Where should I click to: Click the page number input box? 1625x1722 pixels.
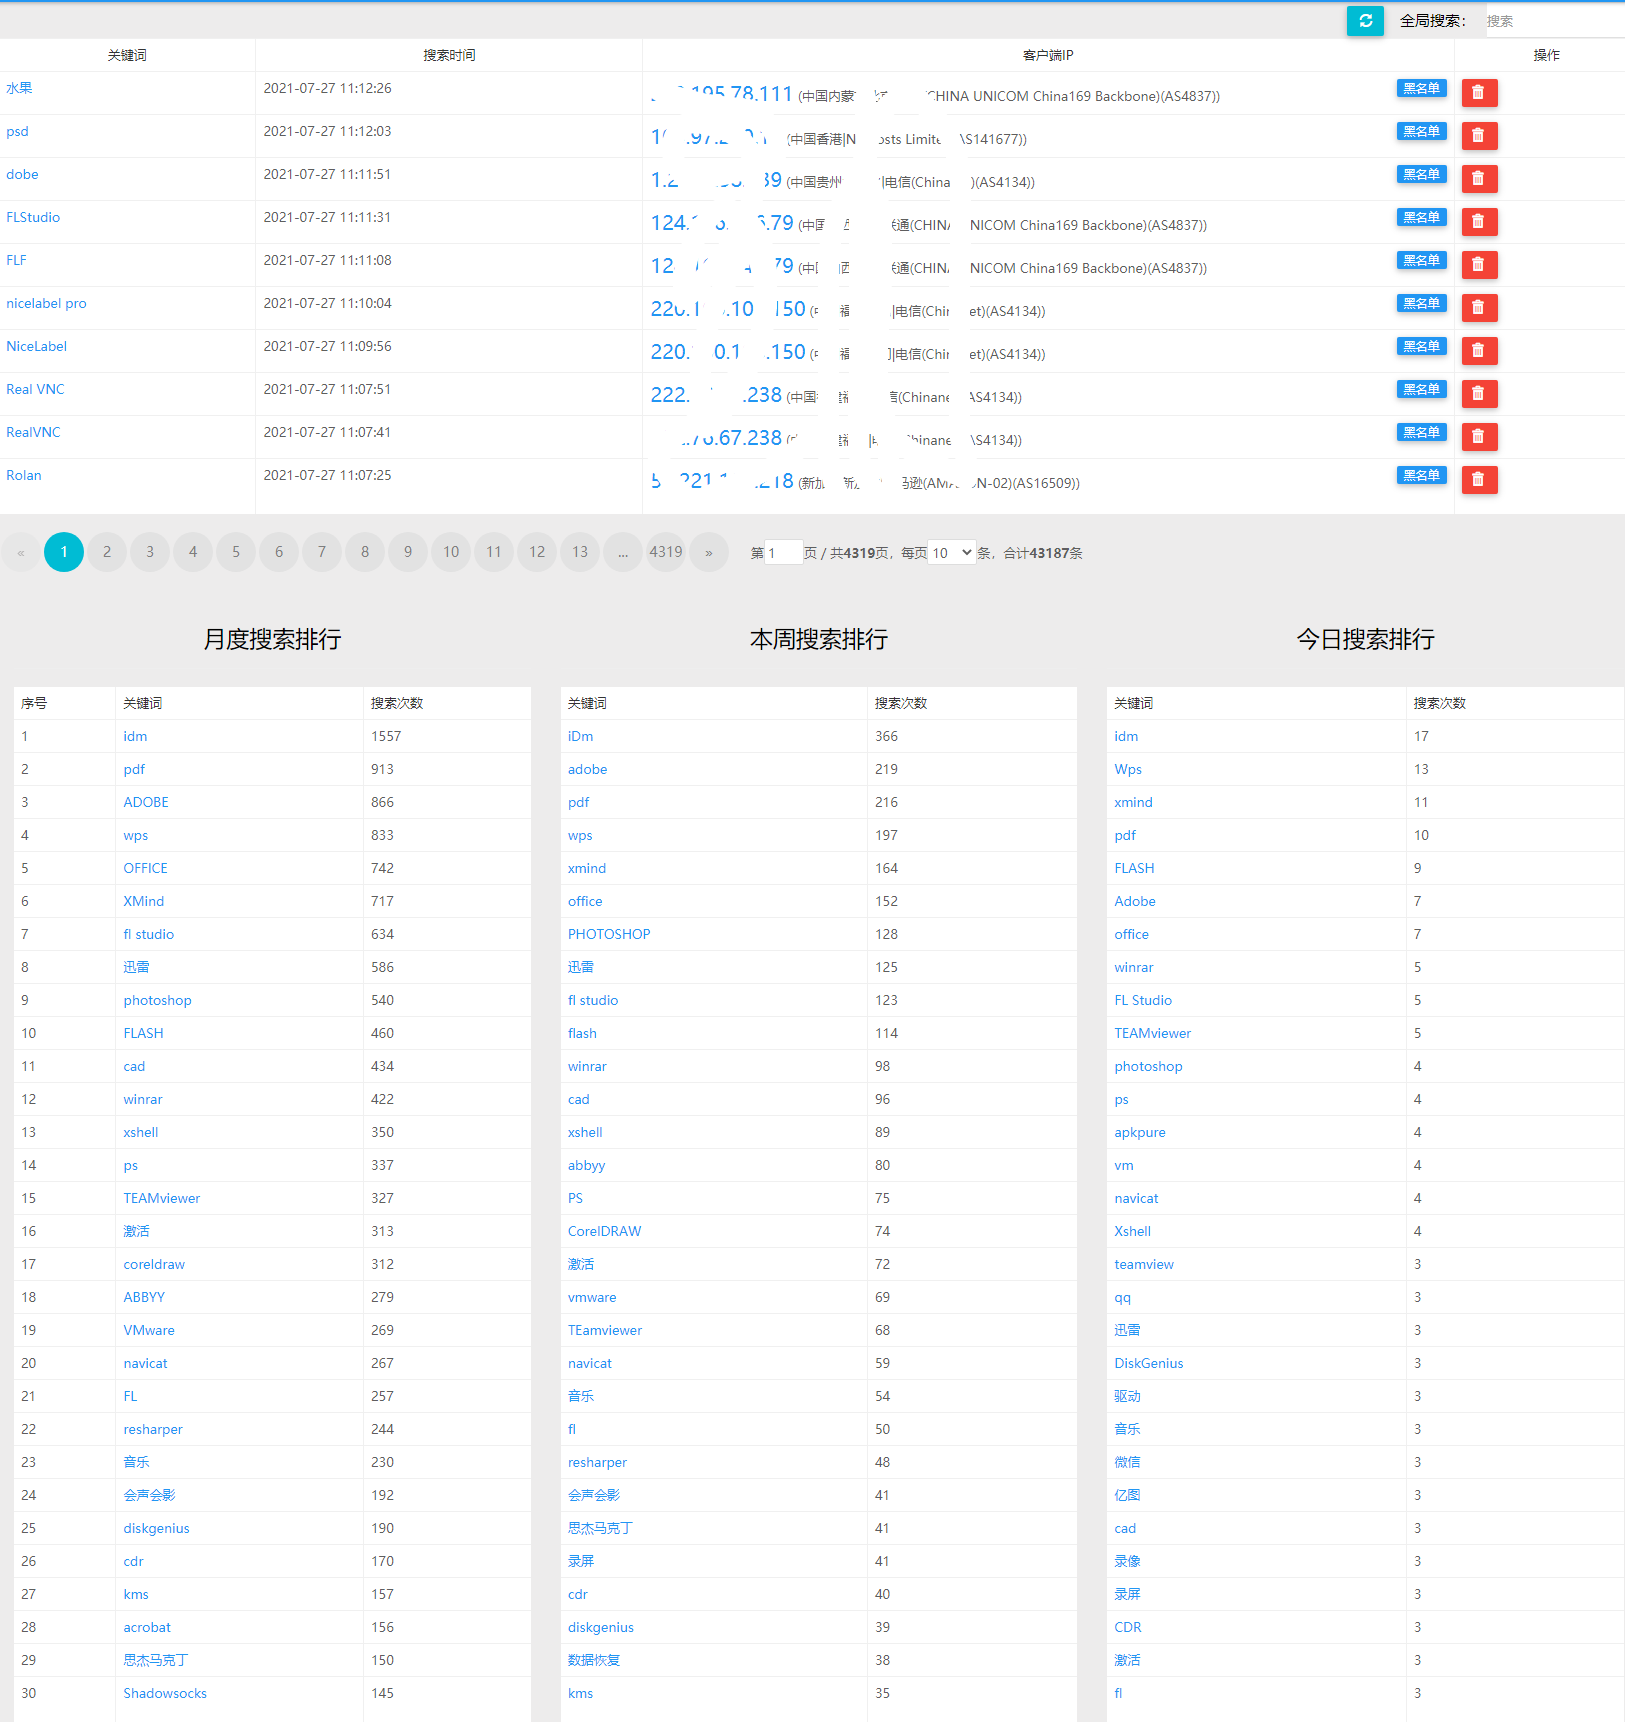click(x=783, y=553)
